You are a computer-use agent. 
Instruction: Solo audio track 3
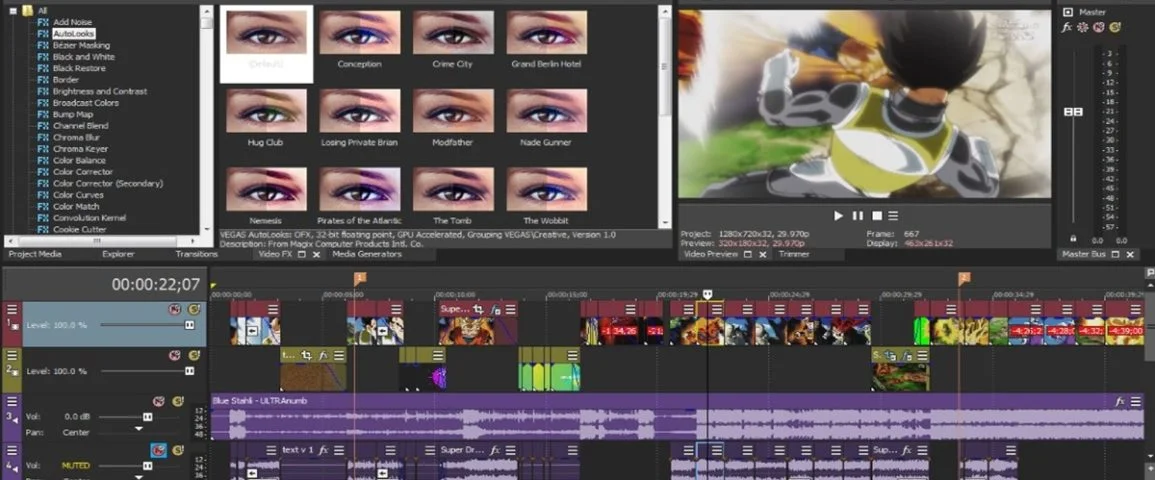coord(178,401)
